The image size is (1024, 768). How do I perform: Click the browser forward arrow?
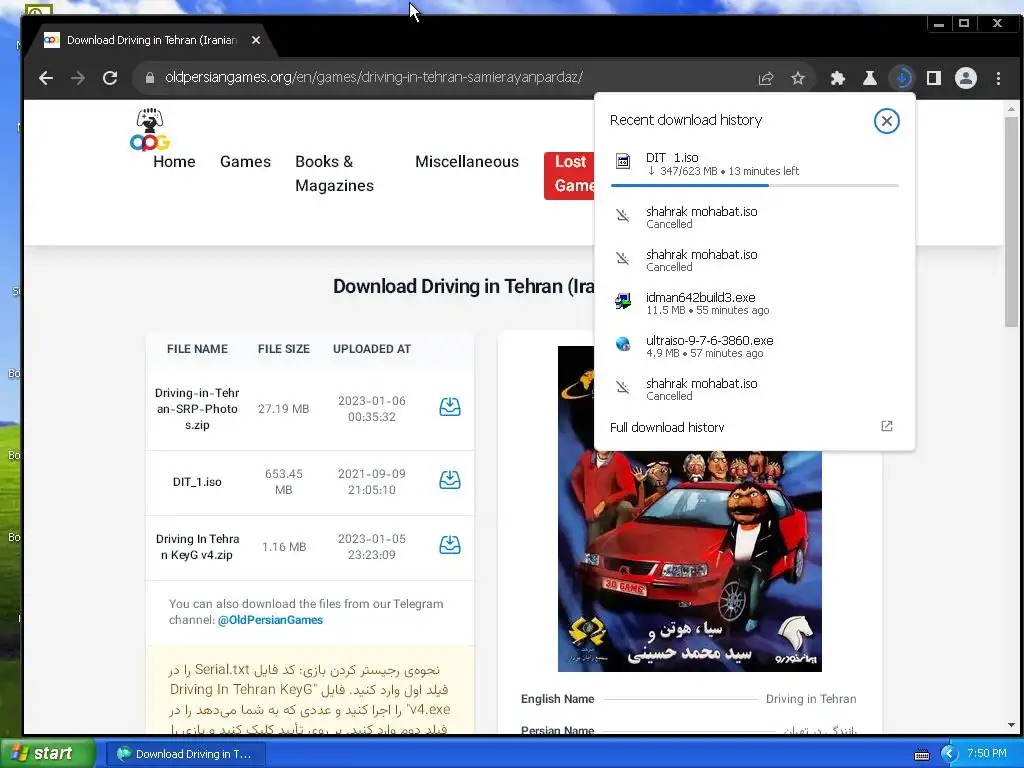click(78, 78)
